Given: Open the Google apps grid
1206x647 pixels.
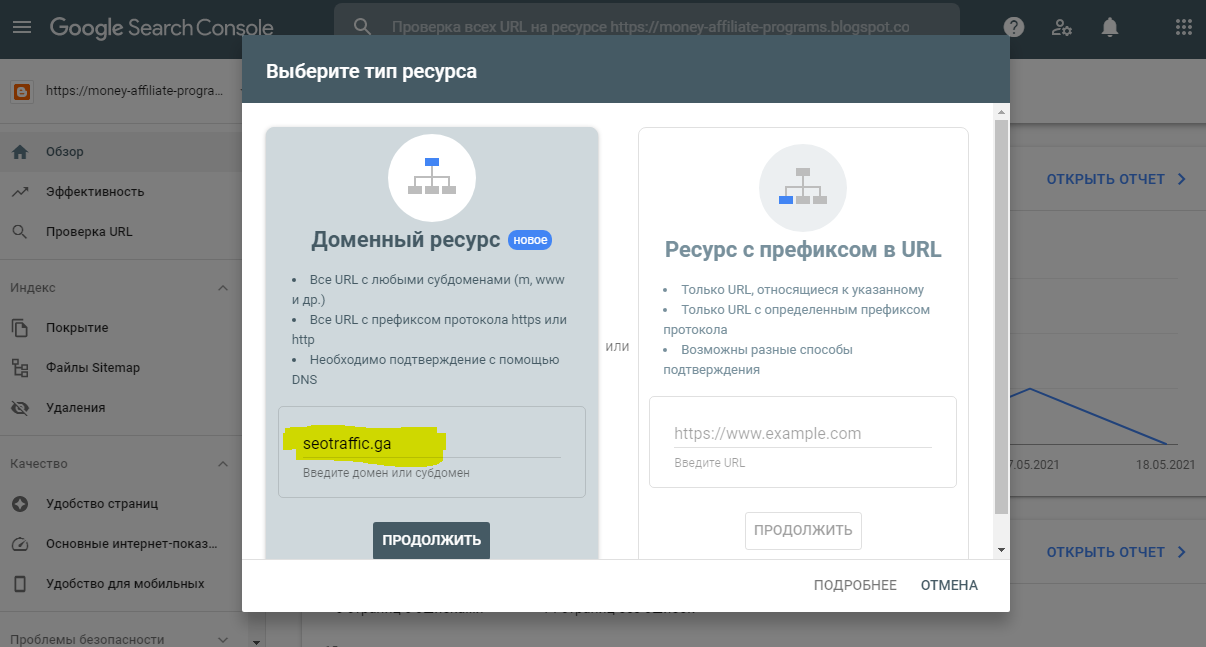Looking at the screenshot, I should tap(1184, 27).
